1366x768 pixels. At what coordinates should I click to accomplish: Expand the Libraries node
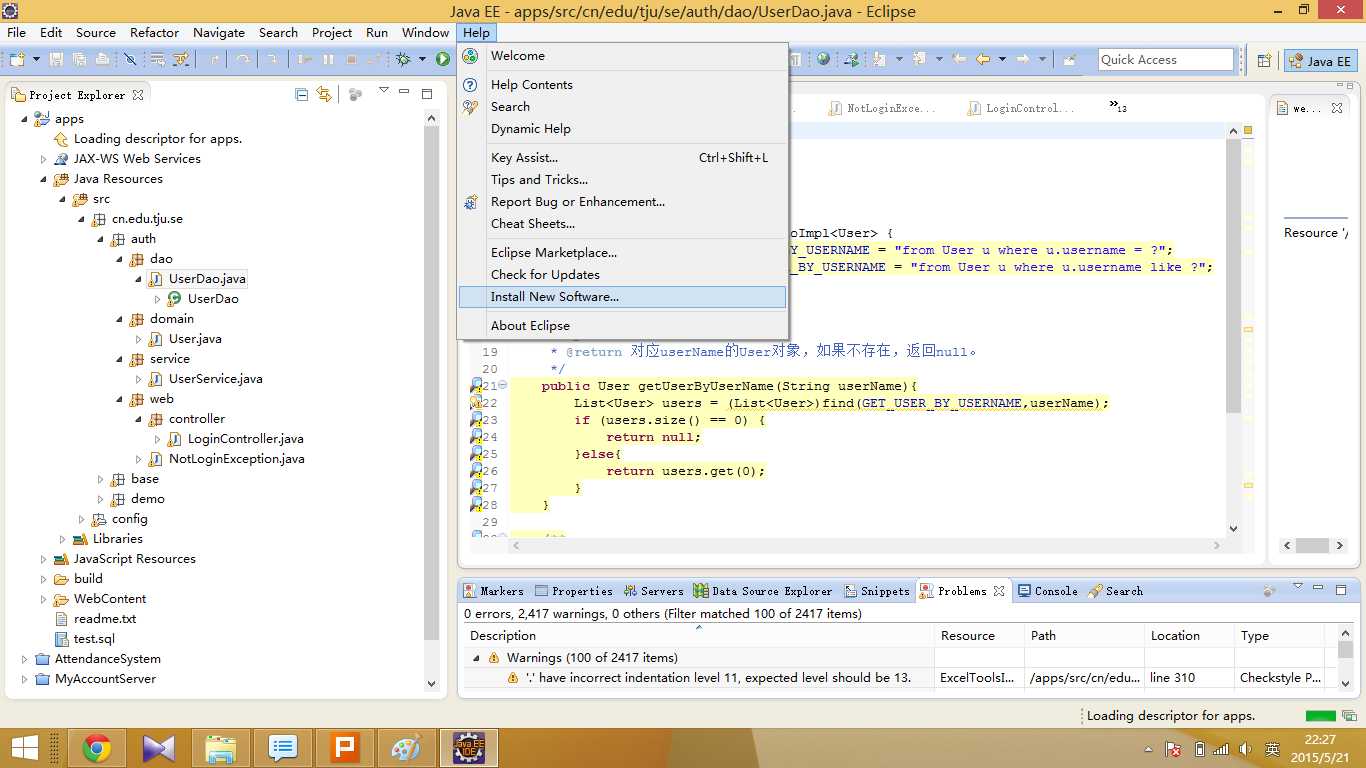tap(62, 539)
